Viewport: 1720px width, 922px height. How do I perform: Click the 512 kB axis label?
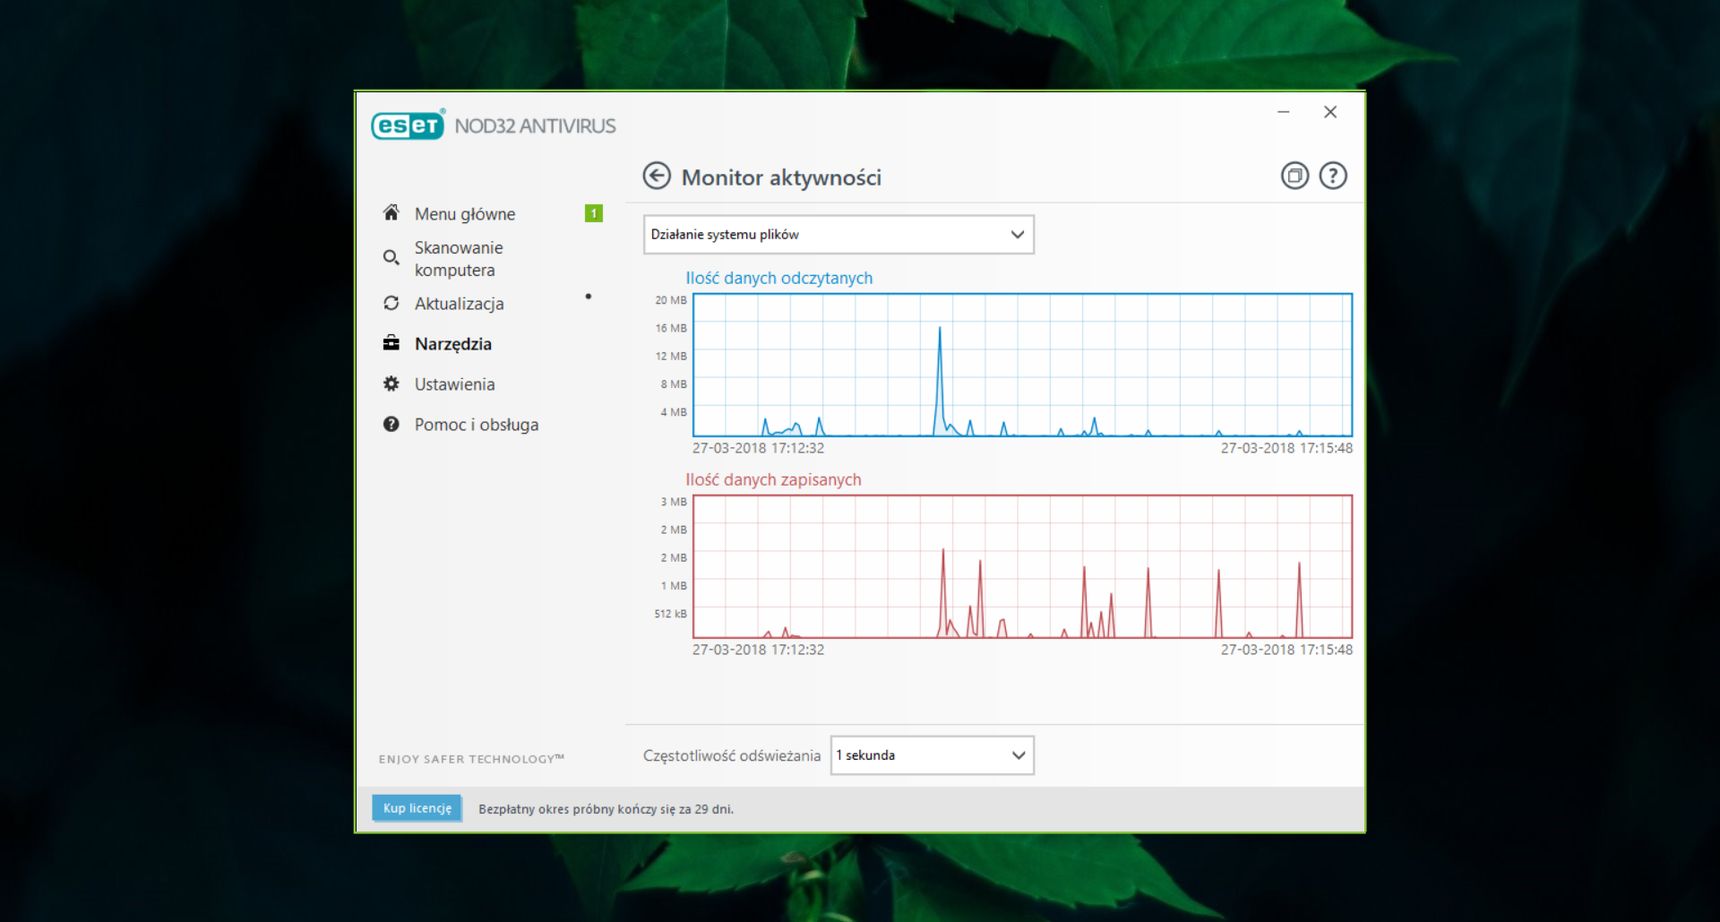pos(670,614)
